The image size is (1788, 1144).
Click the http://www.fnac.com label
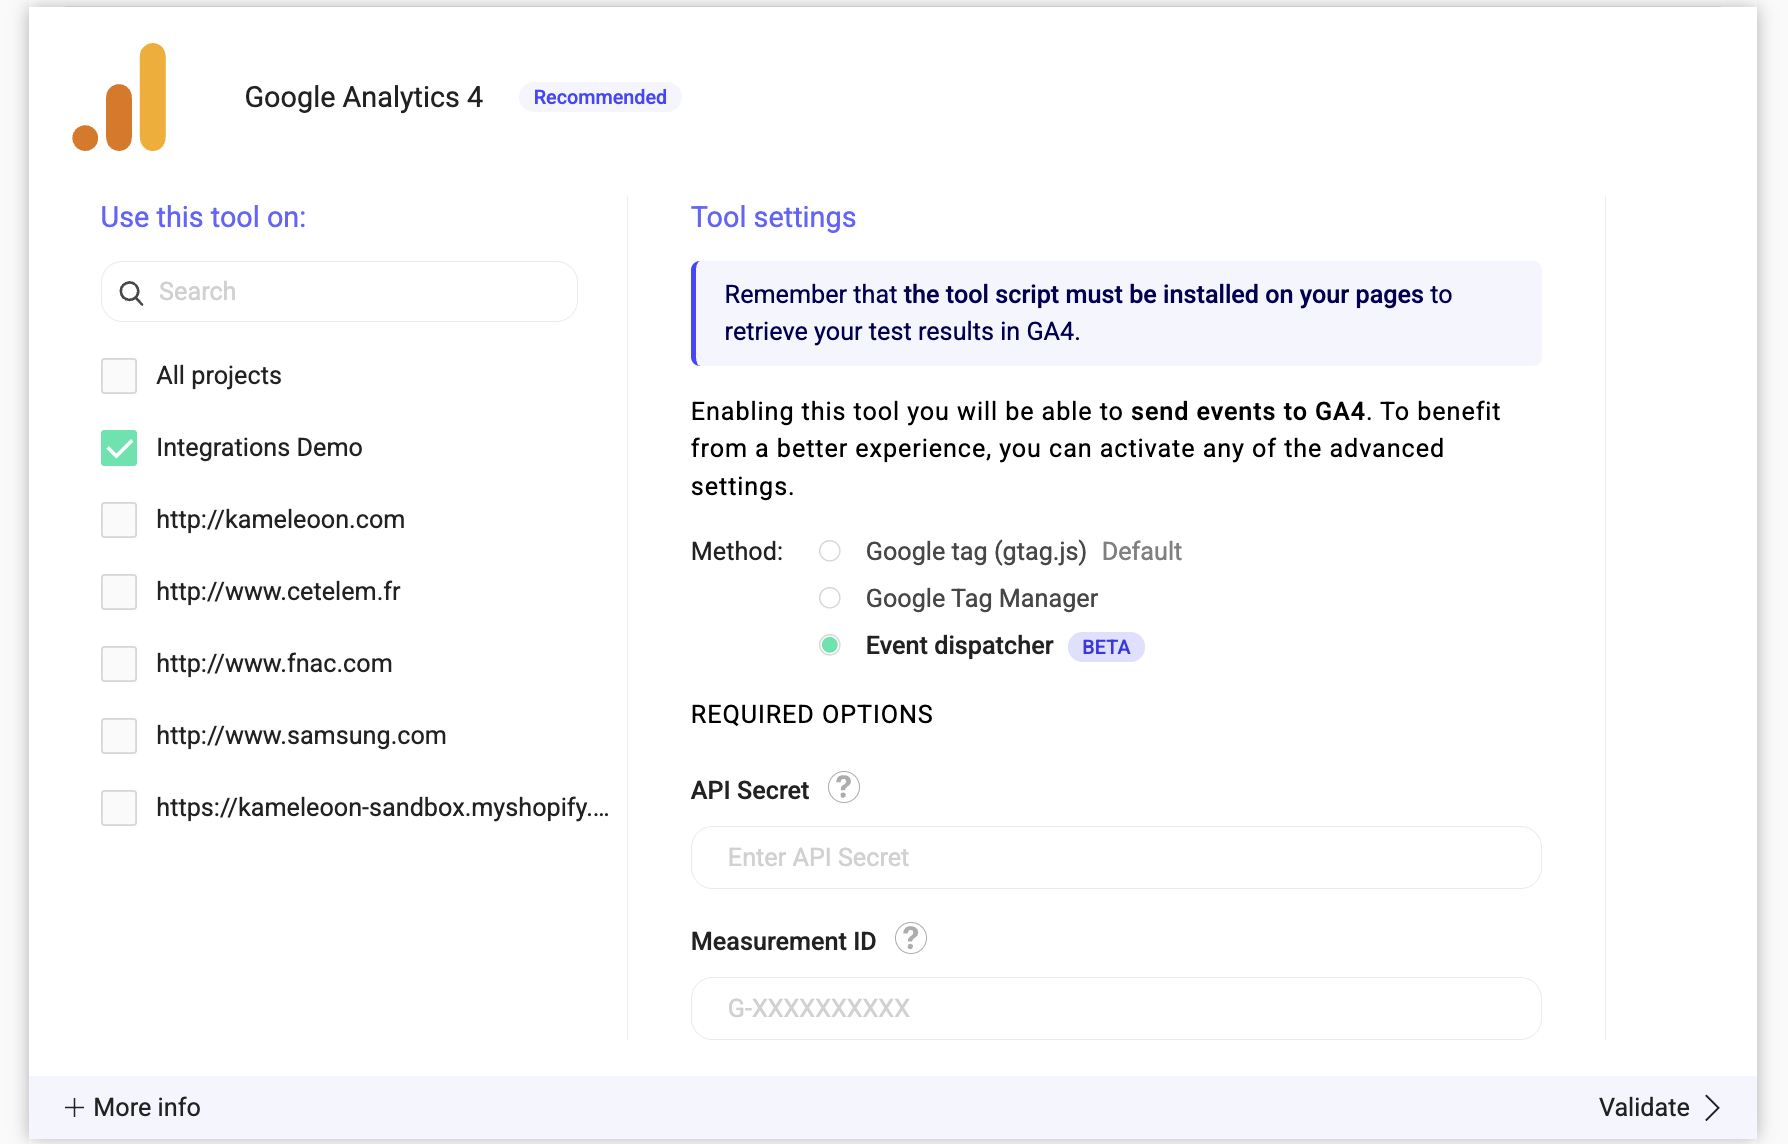click(x=274, y=664)
